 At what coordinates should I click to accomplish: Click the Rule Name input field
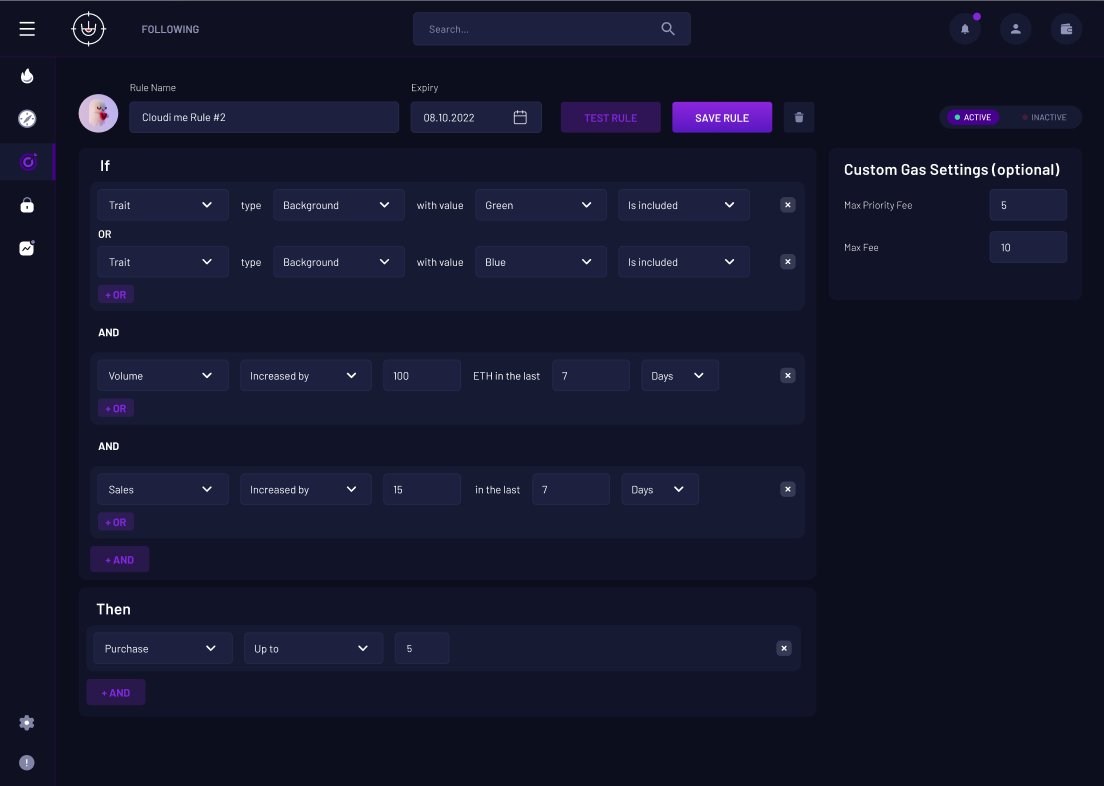pos(263,117)
